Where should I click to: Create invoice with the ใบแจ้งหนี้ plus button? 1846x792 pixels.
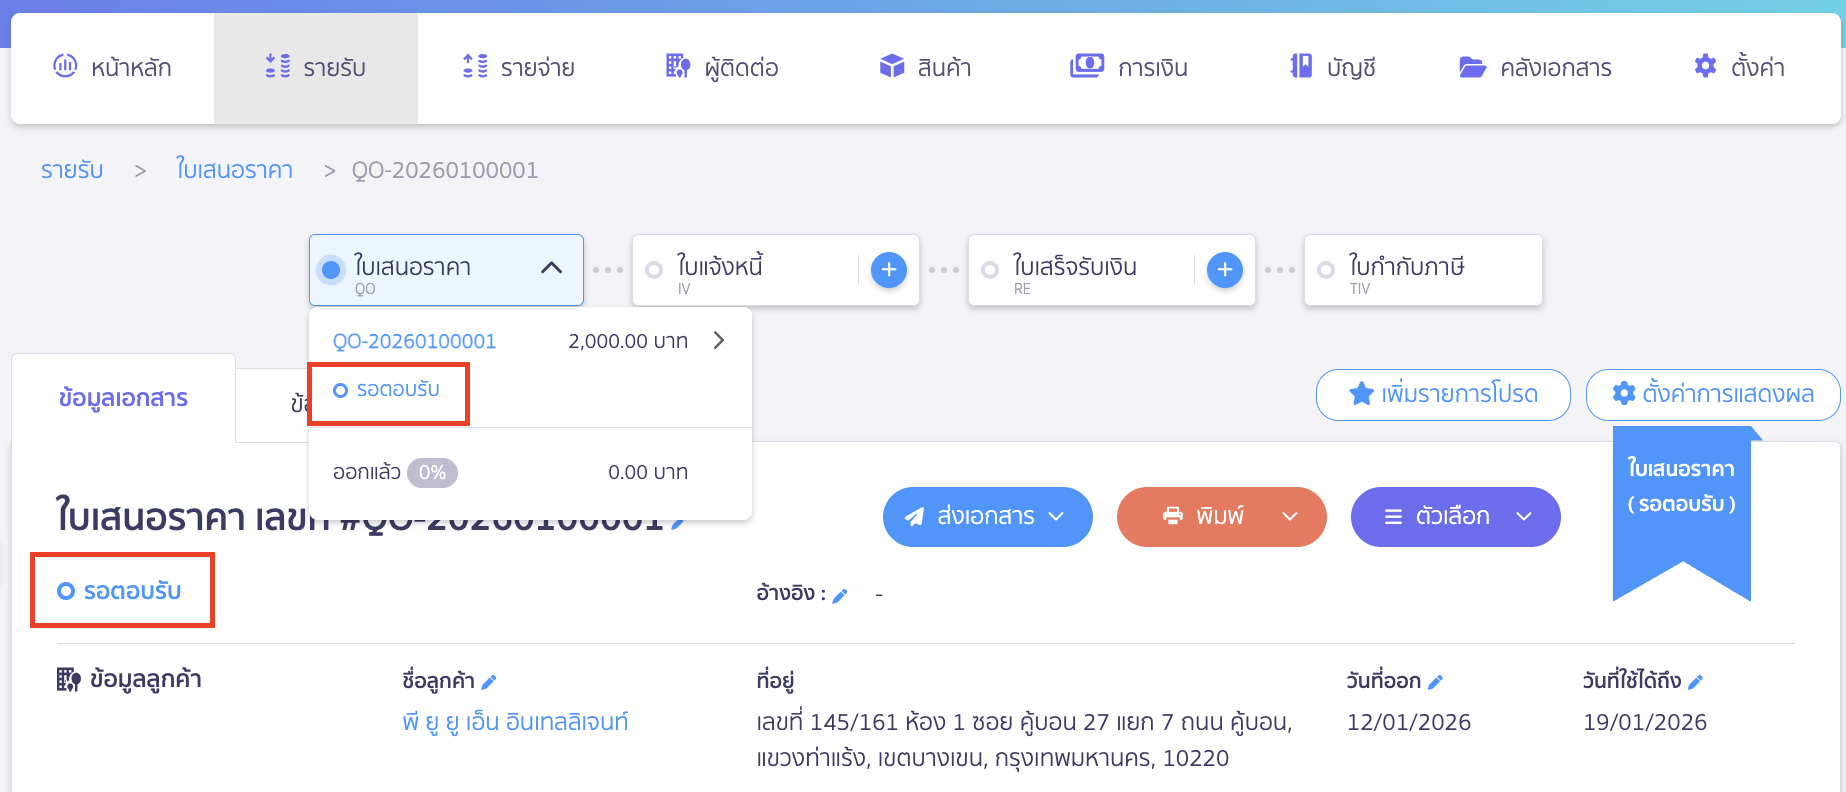click(888, 269)
